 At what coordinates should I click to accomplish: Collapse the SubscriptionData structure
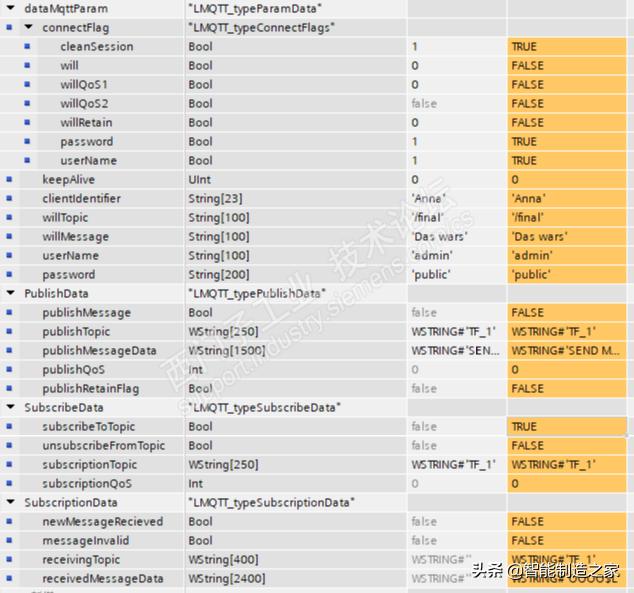(x=11, y=502)
